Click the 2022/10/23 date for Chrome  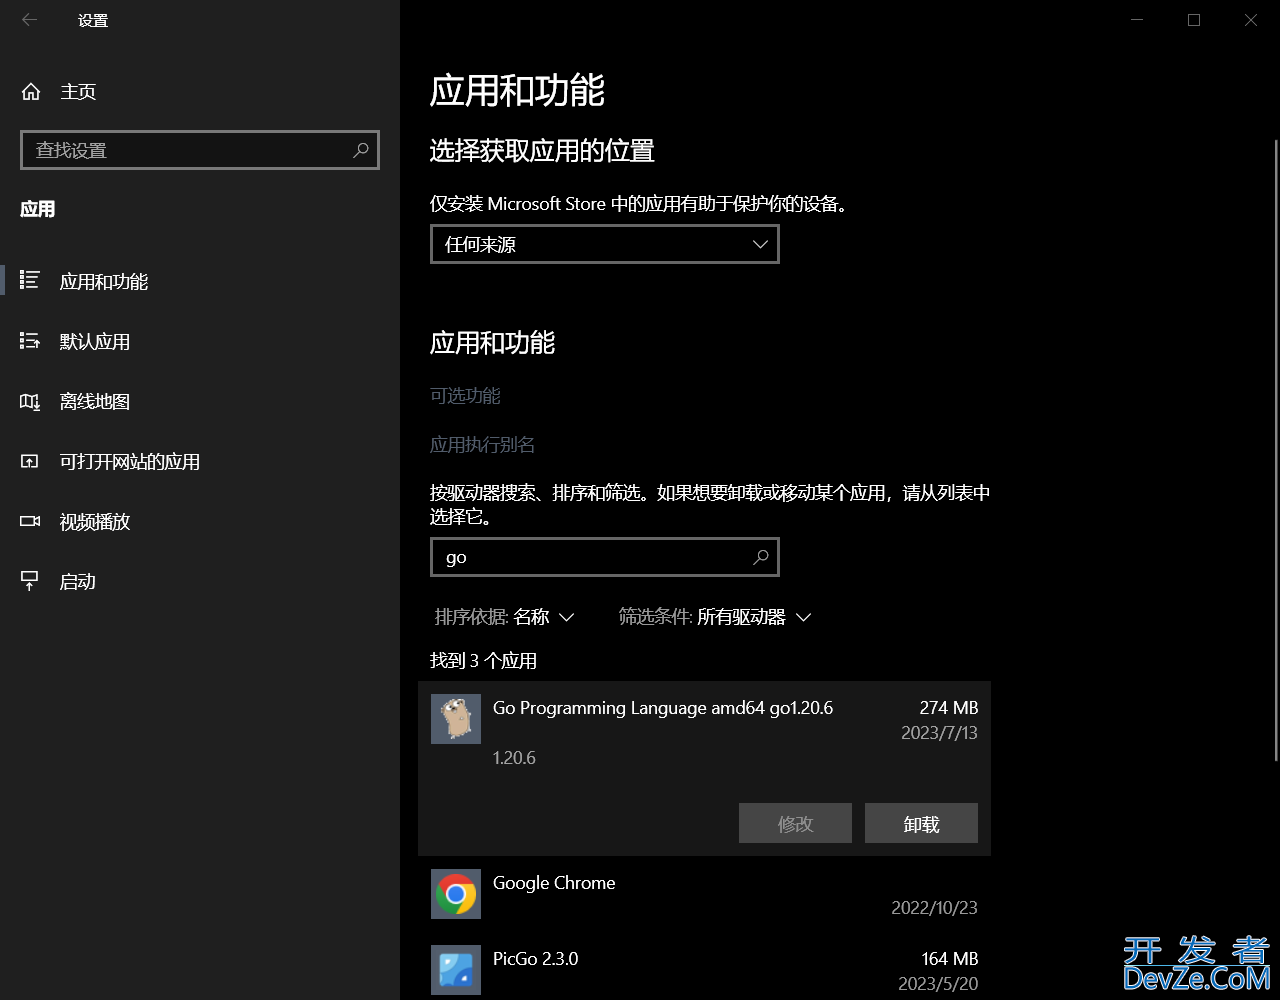(x=934, y=908)
